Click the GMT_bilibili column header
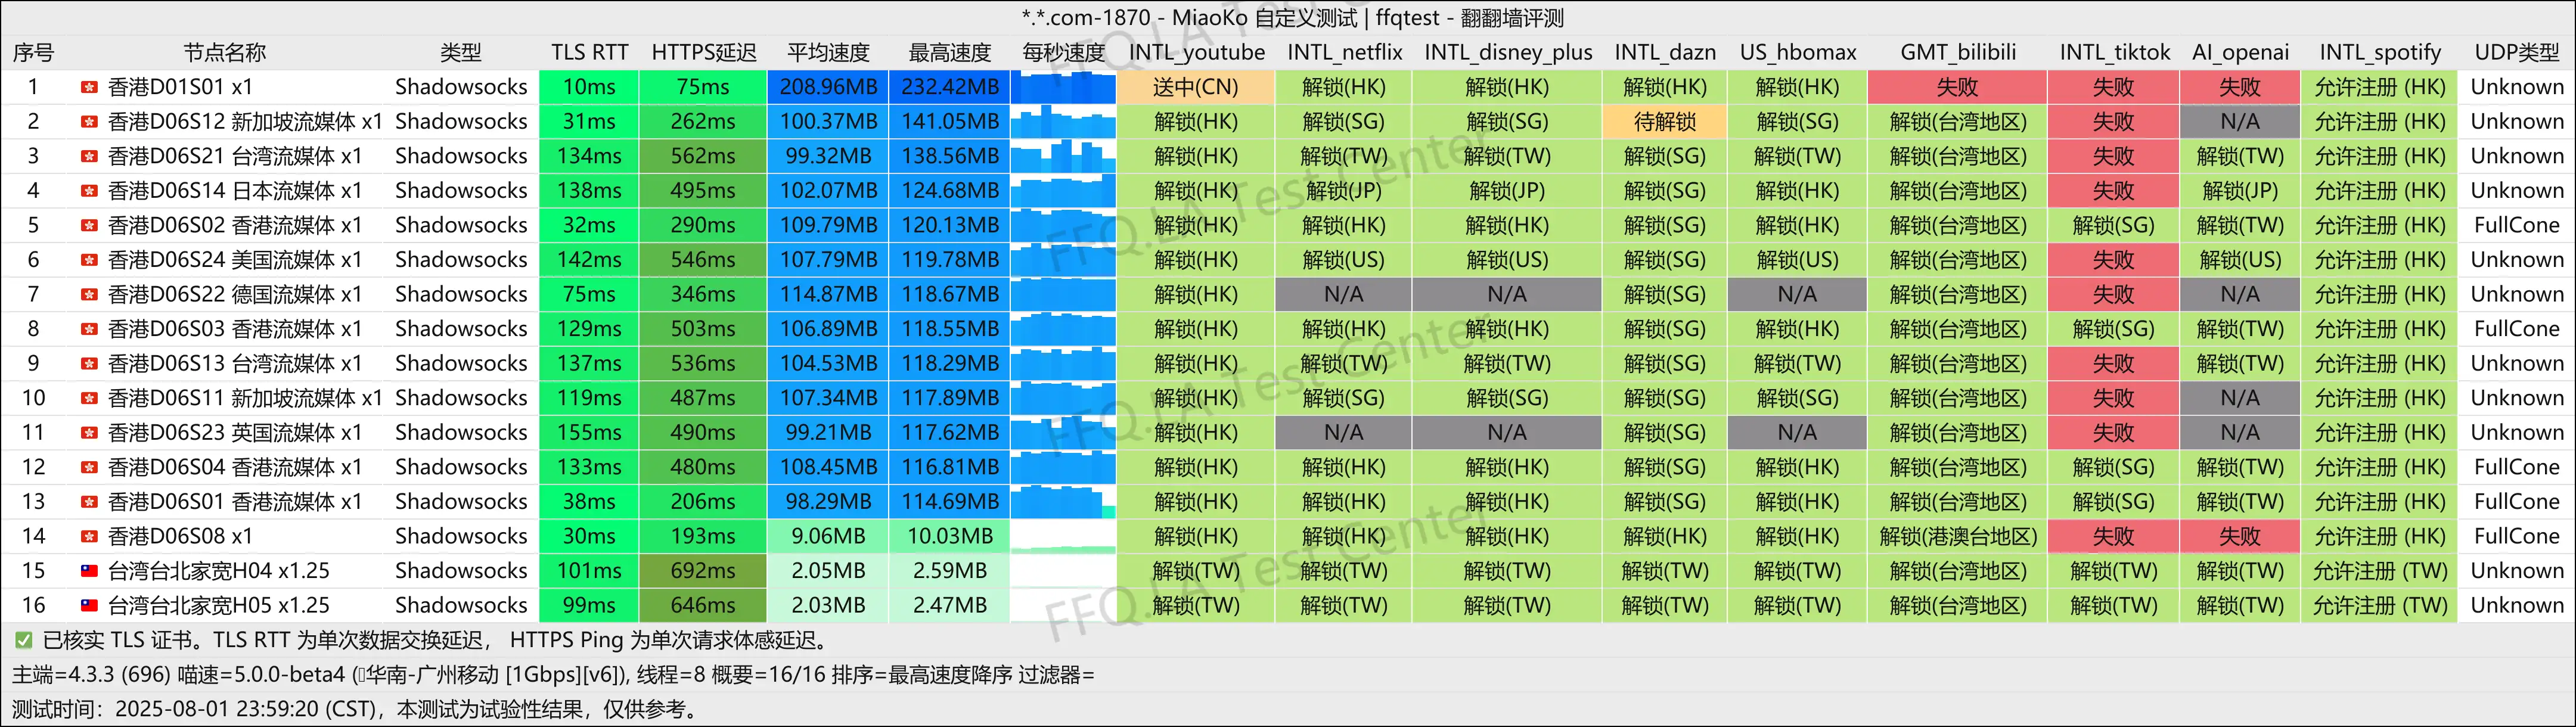The height and width of the screenshot is (727, 2576). [x=1958, y=53]
